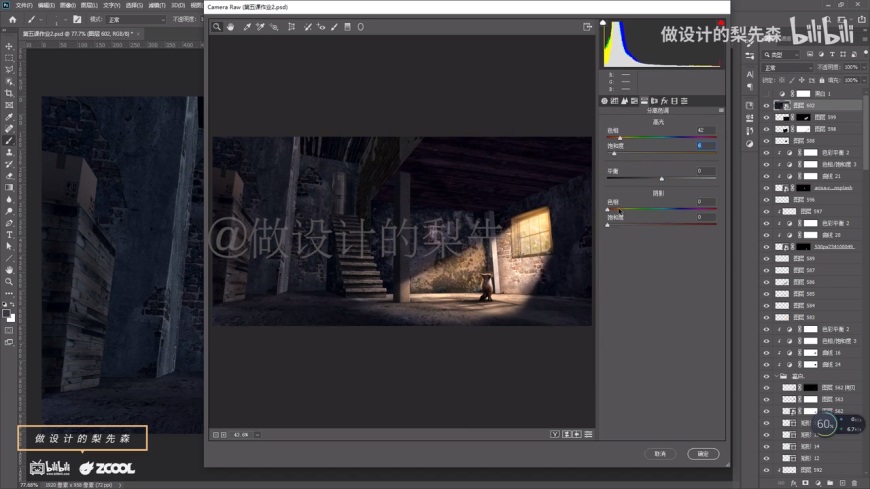Select the Rectangular Marquee tool
Viewport: 870px width, 489px height.
point(9,58)
